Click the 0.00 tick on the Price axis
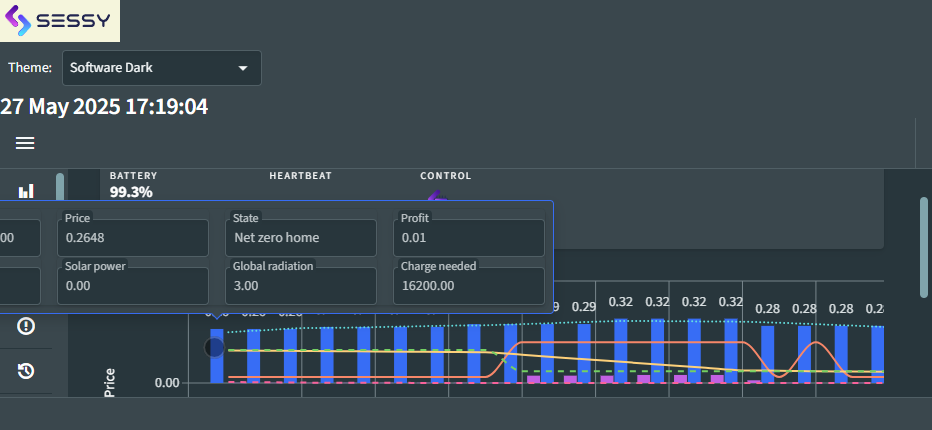 point(167,382)
